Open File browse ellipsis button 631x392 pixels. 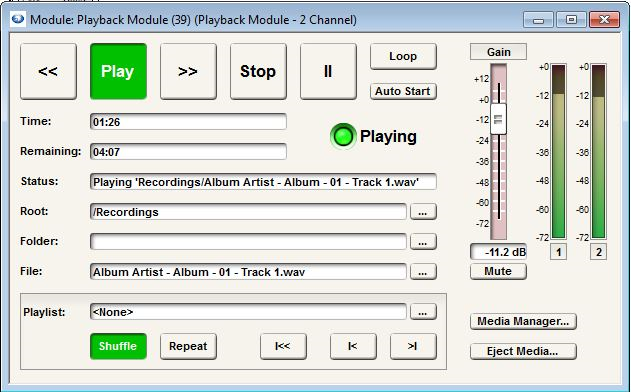[x=423, y=272]
